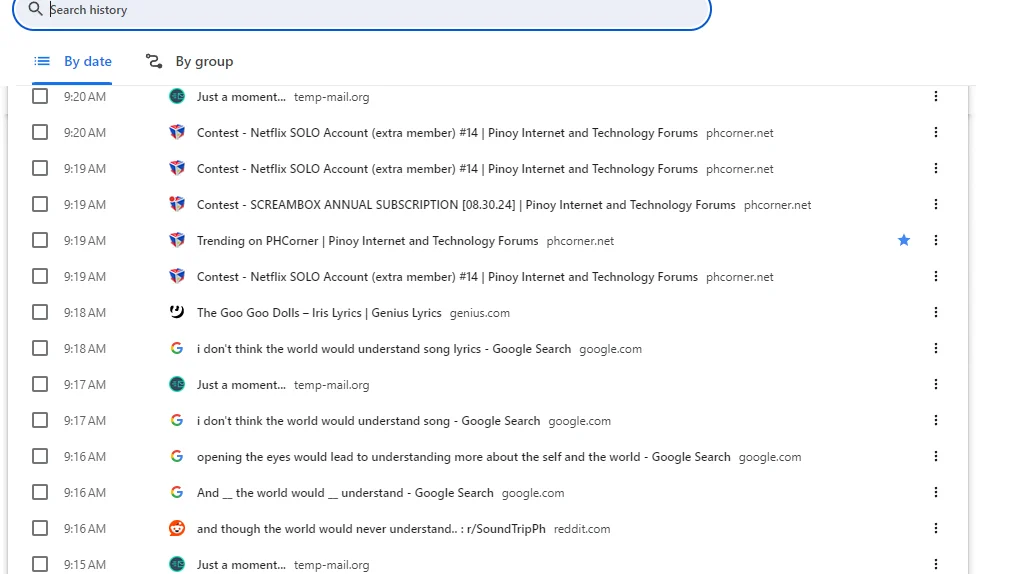
Task: Check the song lyrics Google Search entry checkbox
Action: 40,347
